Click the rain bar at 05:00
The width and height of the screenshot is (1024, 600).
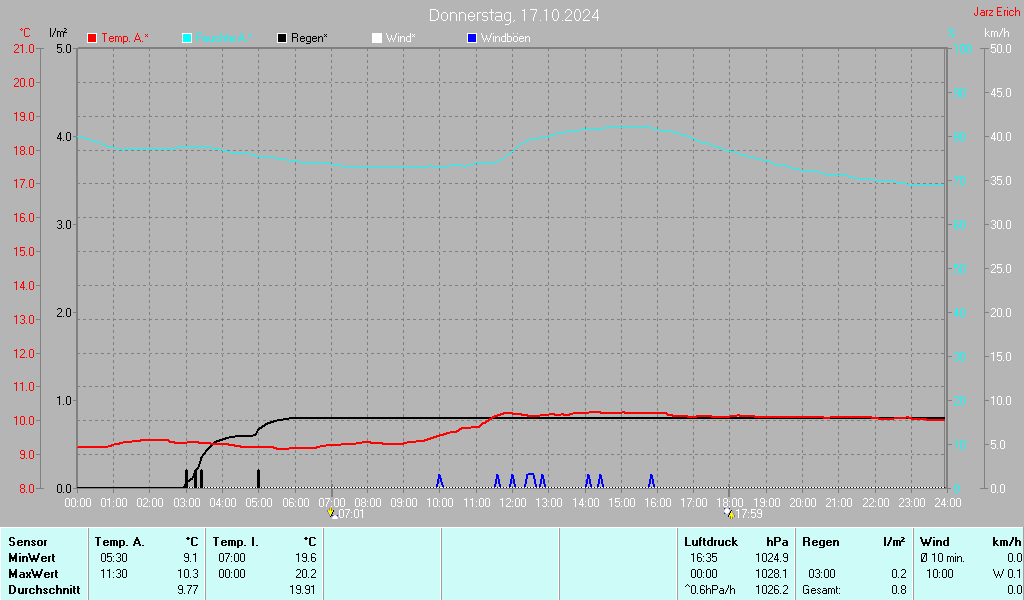pyautogui.click(x=258, y=478)
